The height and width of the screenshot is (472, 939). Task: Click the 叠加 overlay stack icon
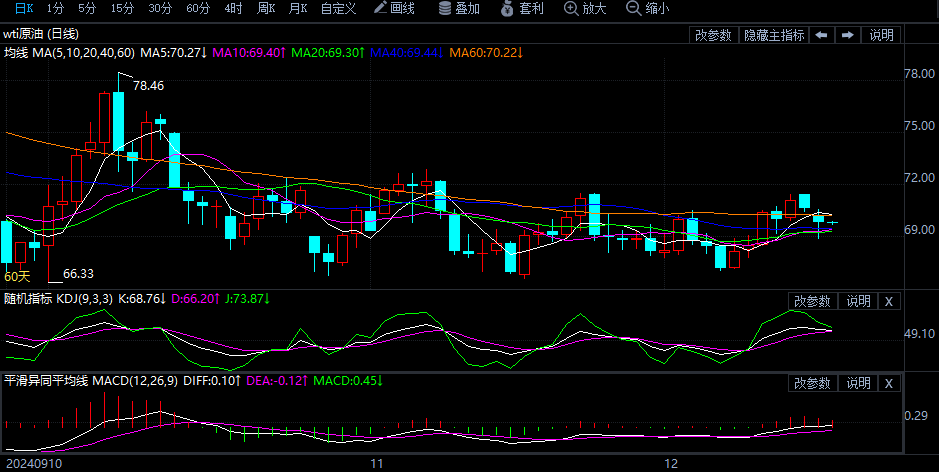pos(444,9)
